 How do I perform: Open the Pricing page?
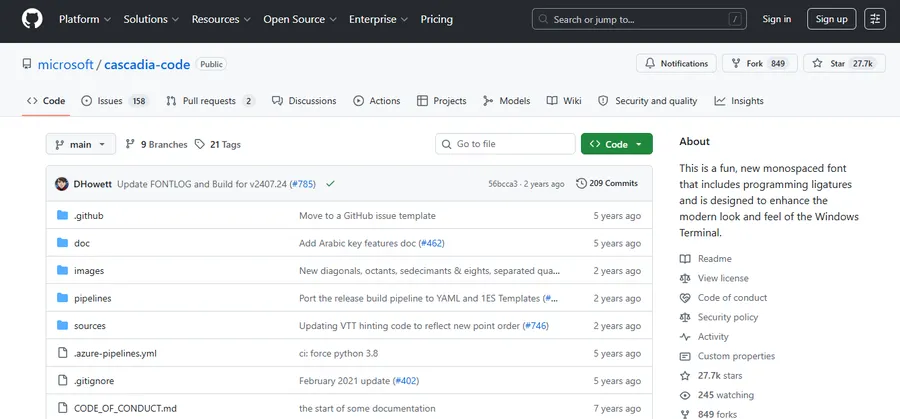coord(436,19)
